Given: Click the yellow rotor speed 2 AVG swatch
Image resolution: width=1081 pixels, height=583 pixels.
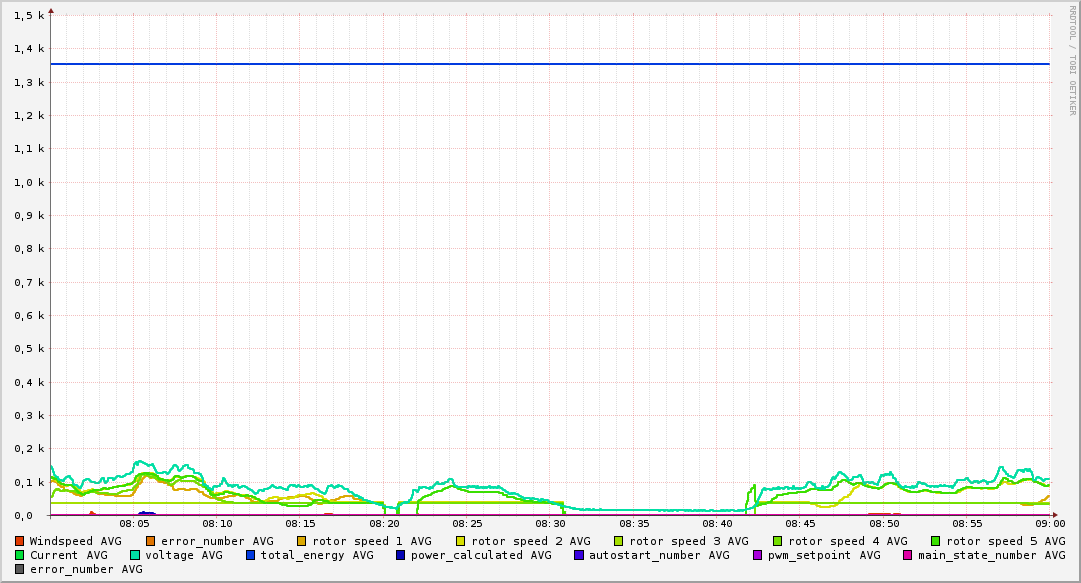Looking at the screenshot, I should [x=461, y=542].
